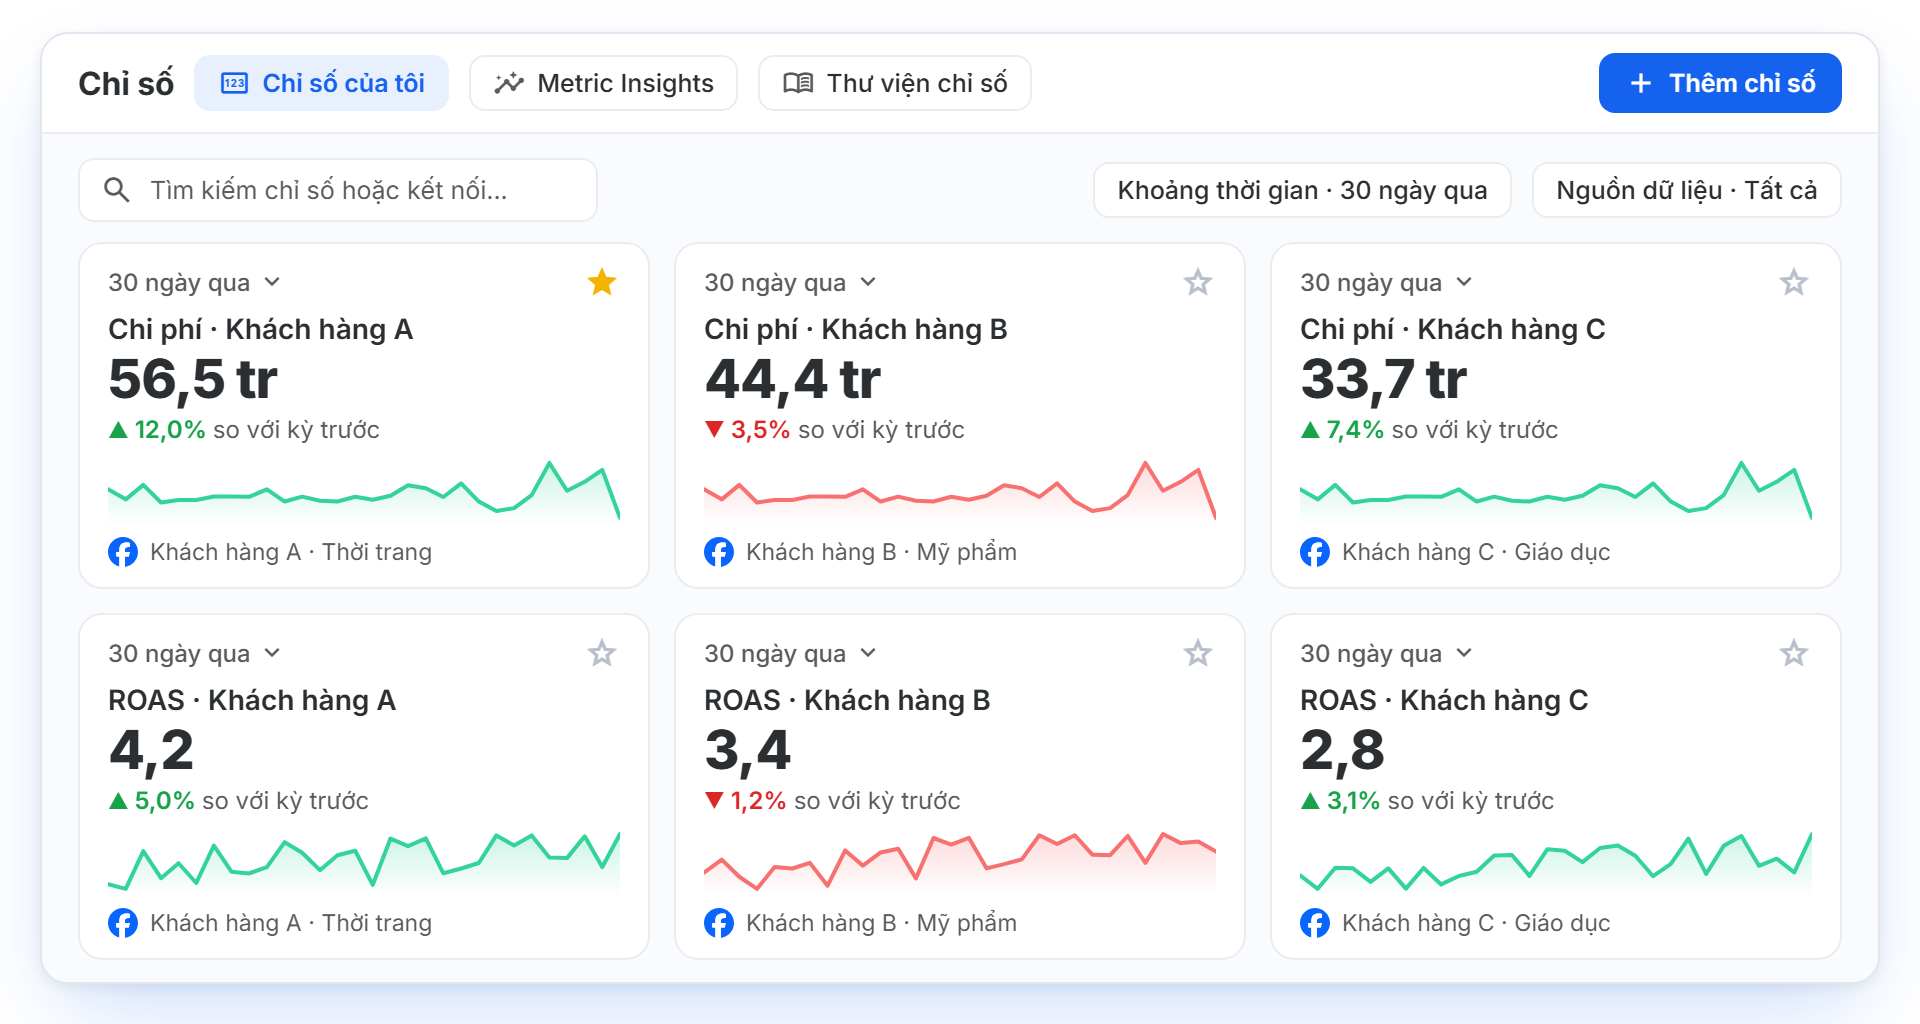Screen dimensions: 1920x1024
Task: Open the Metric Insights tab
Action: pyautogui.click(x=603, y=83)
